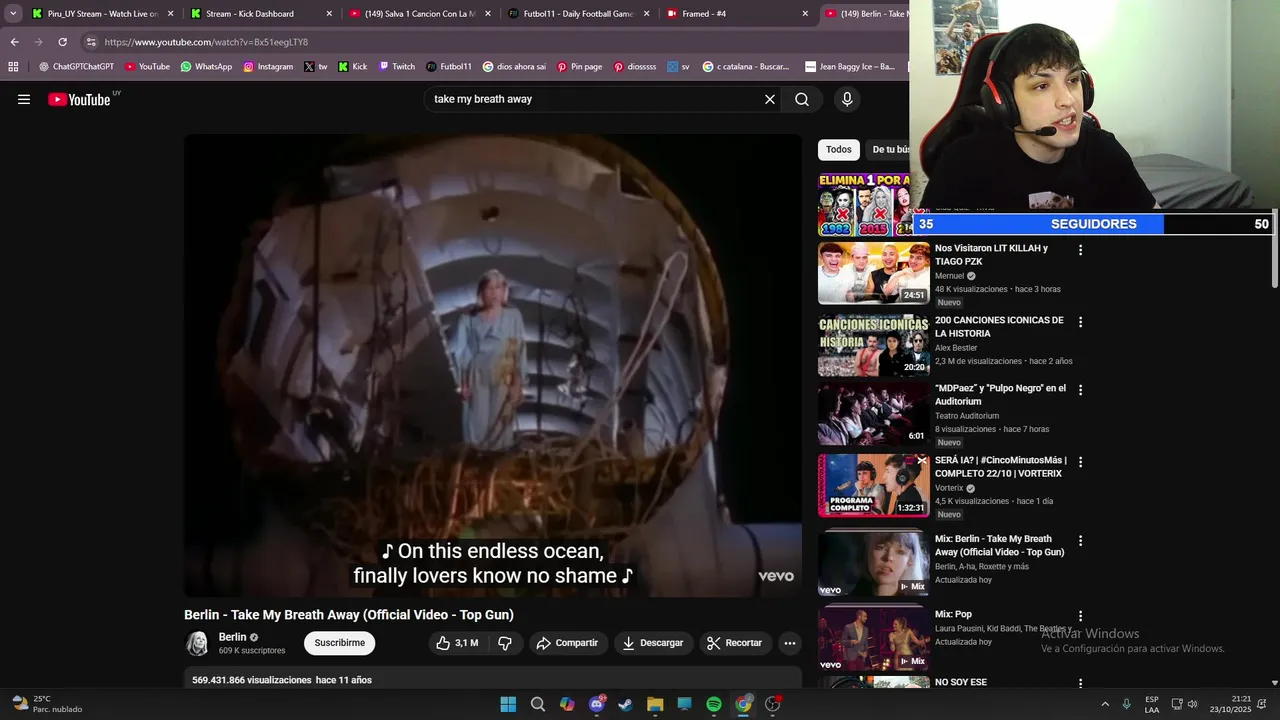Select the Todos filter chip
This screenshot has width=1280, height=720.
coord(839,150)
